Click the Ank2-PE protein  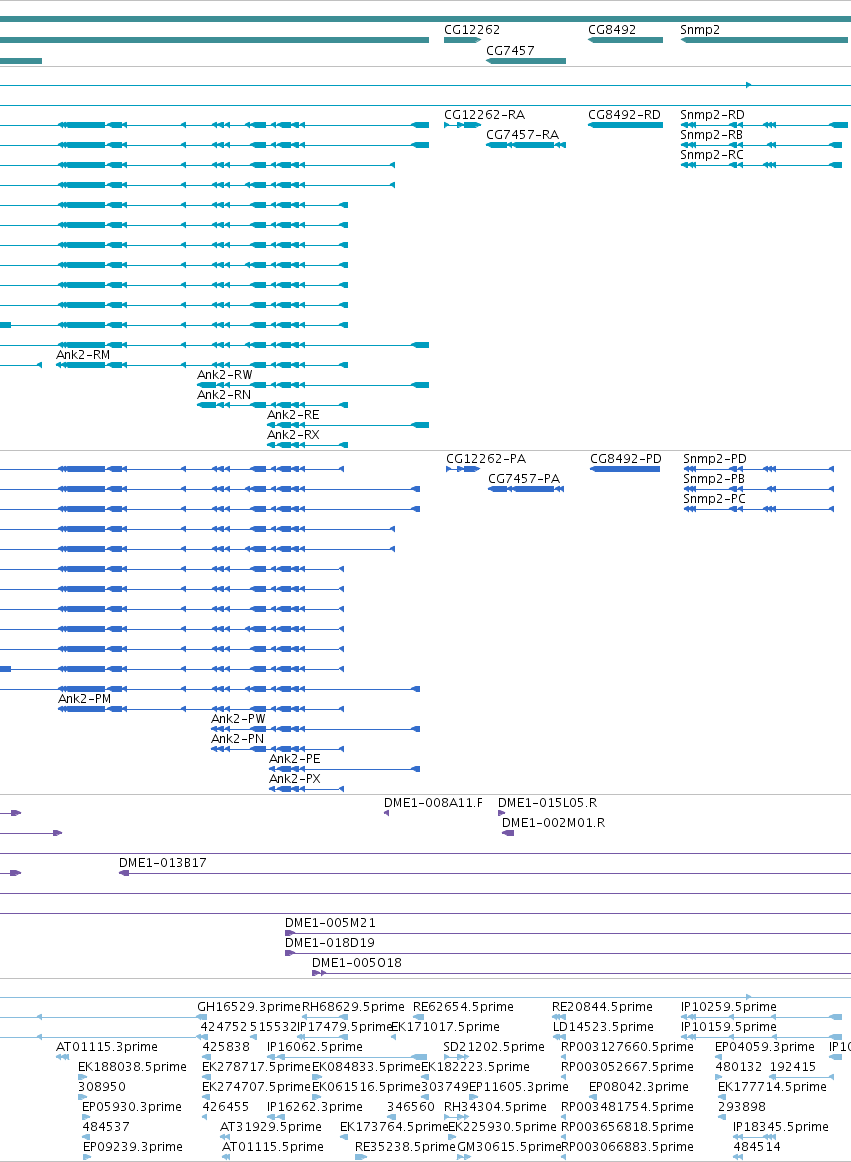click(x=344, y=769)
